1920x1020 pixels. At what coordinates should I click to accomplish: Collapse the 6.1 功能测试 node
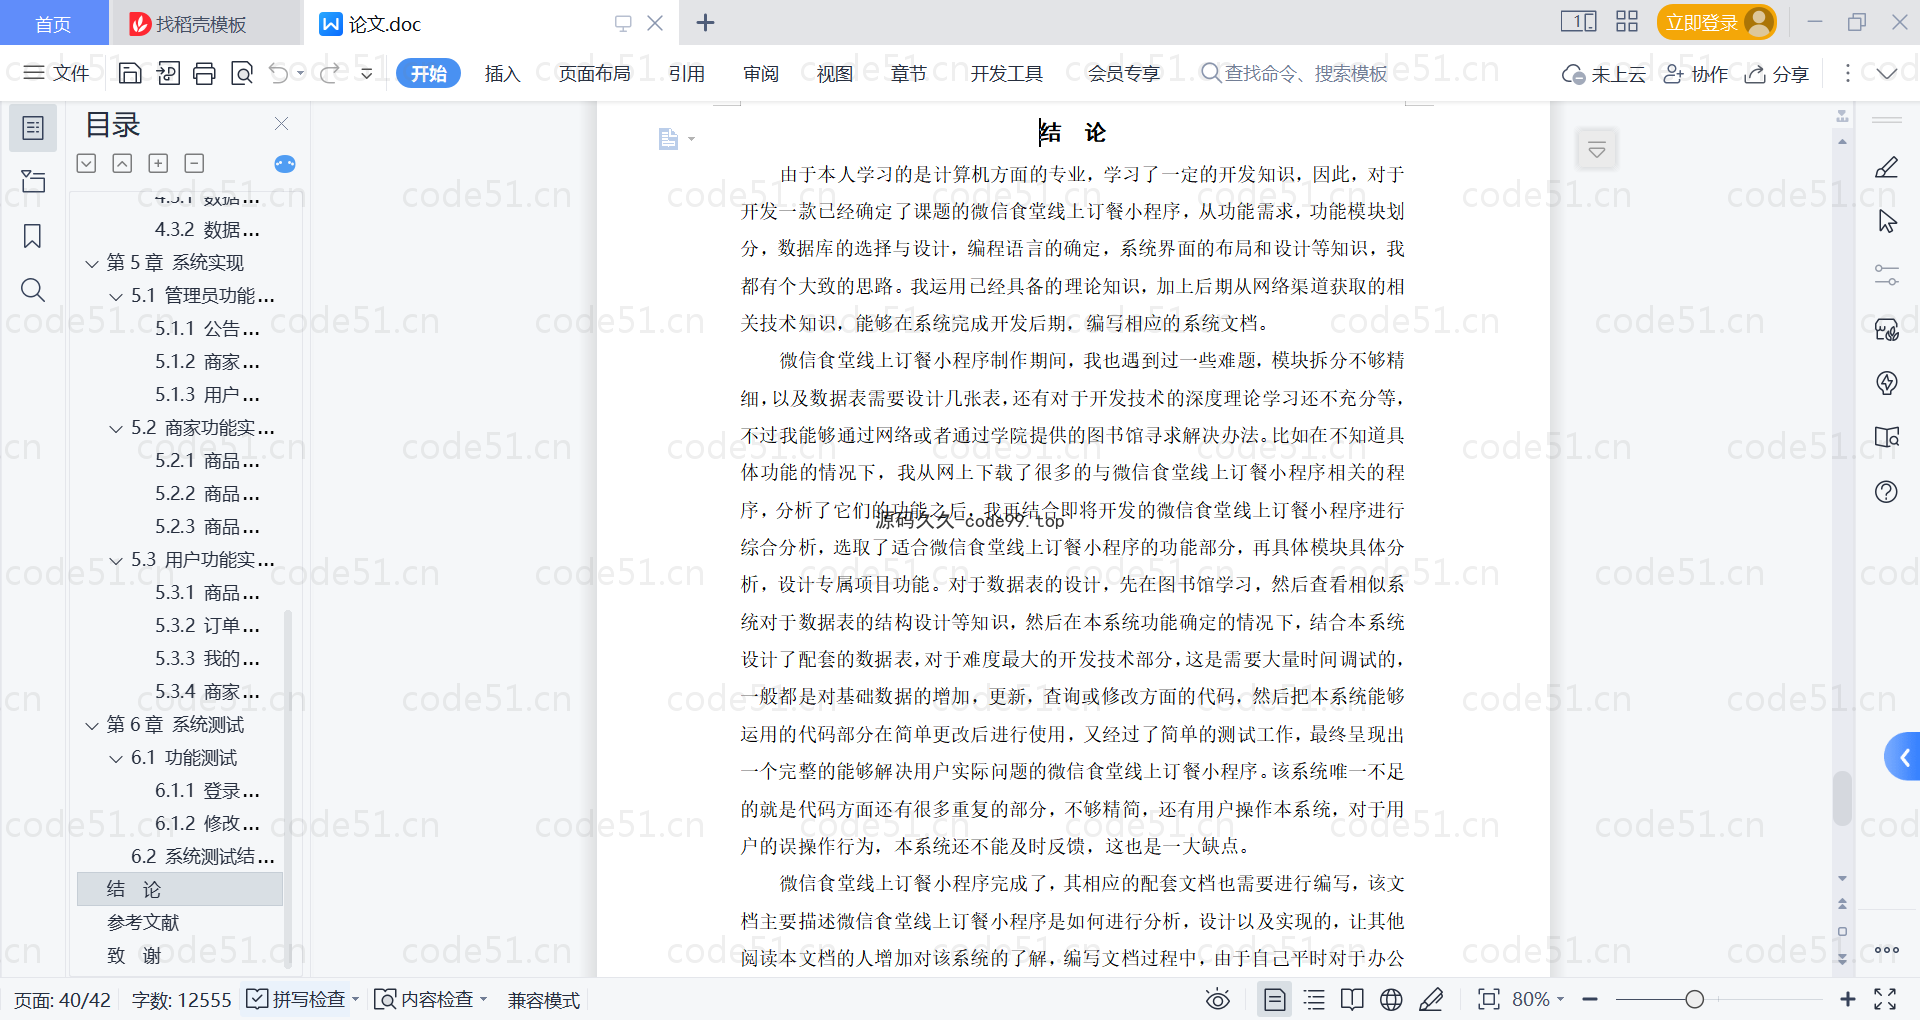[116, 759]
